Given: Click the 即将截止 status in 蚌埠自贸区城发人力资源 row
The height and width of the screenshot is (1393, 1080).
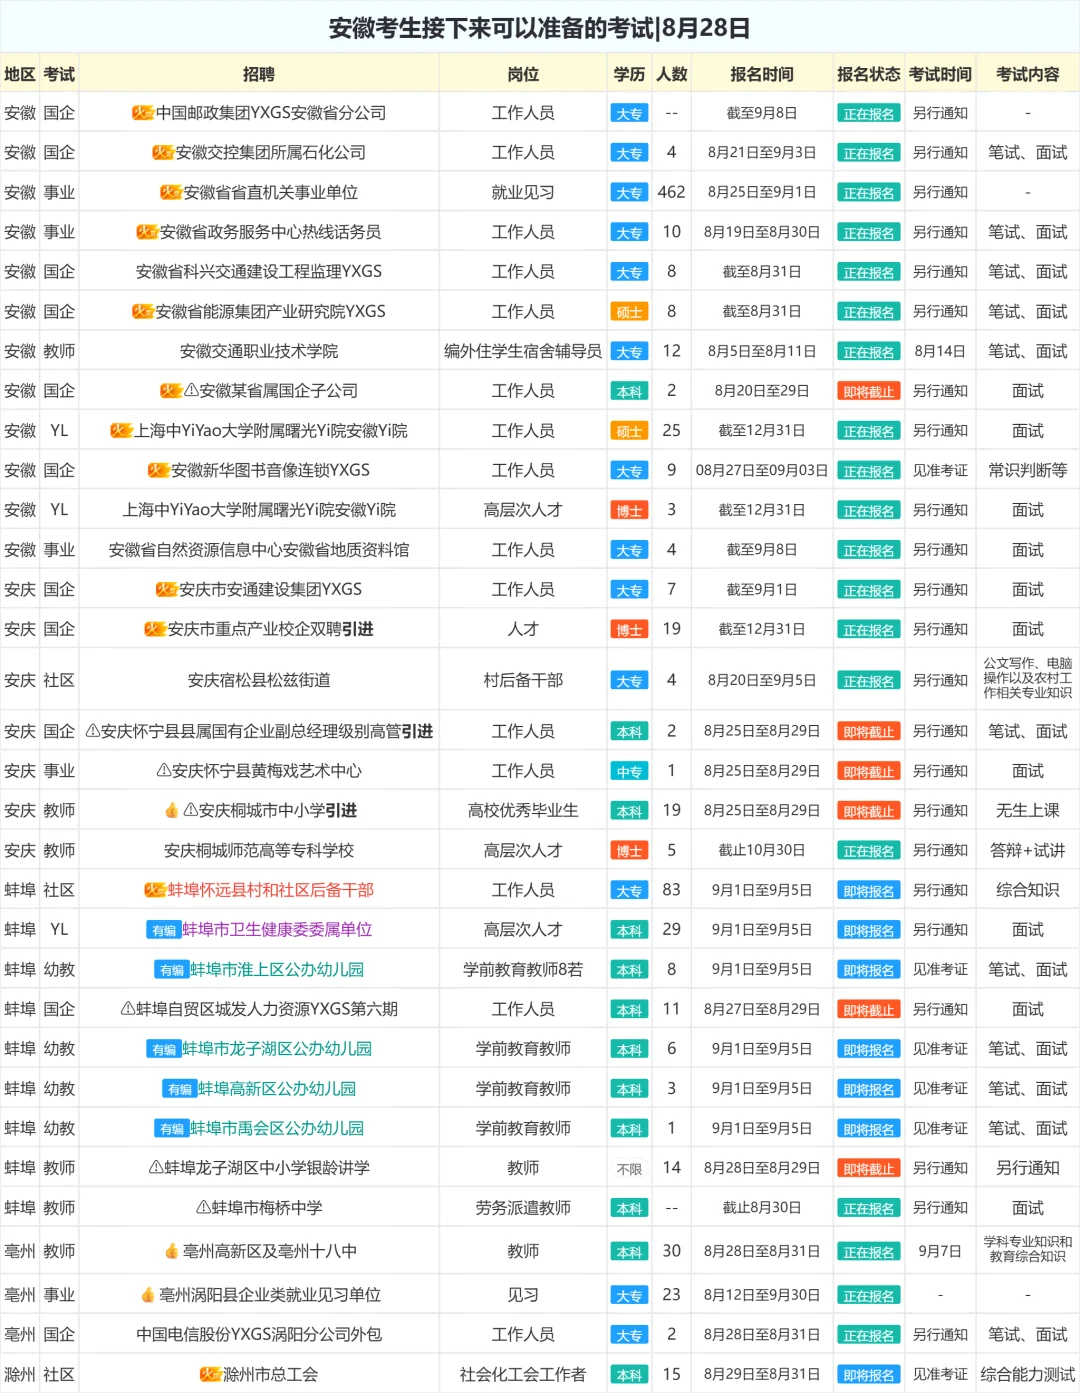Looking at the screenshot, I should (x=868, y=1010).
